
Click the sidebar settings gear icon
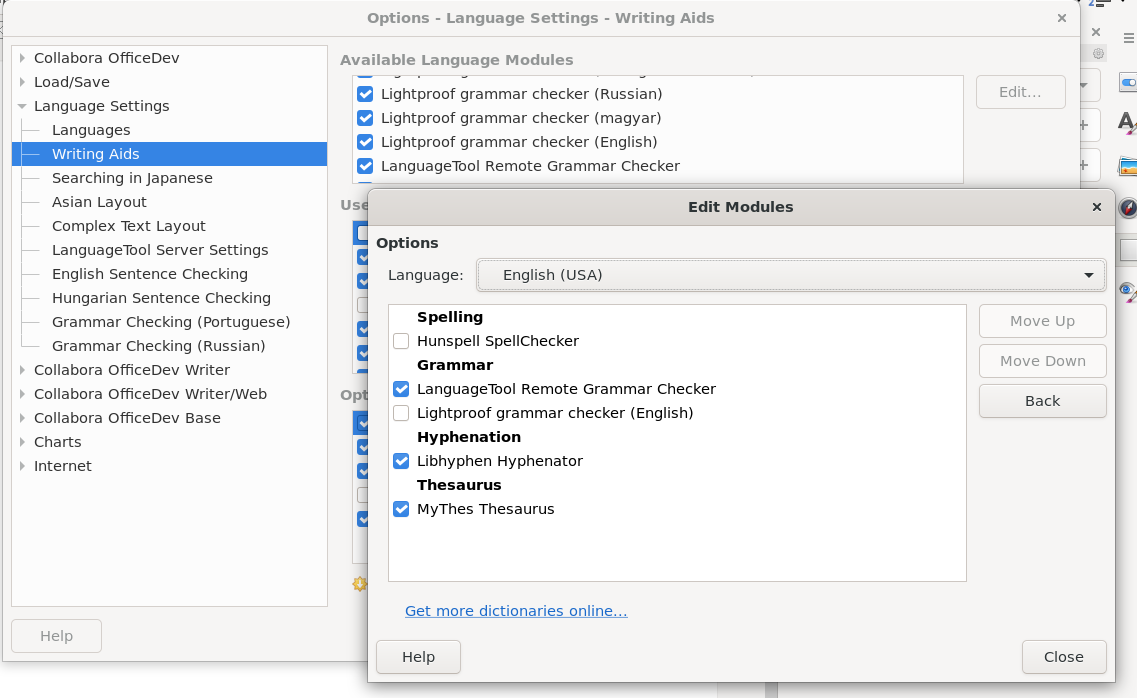[1098, 54]
